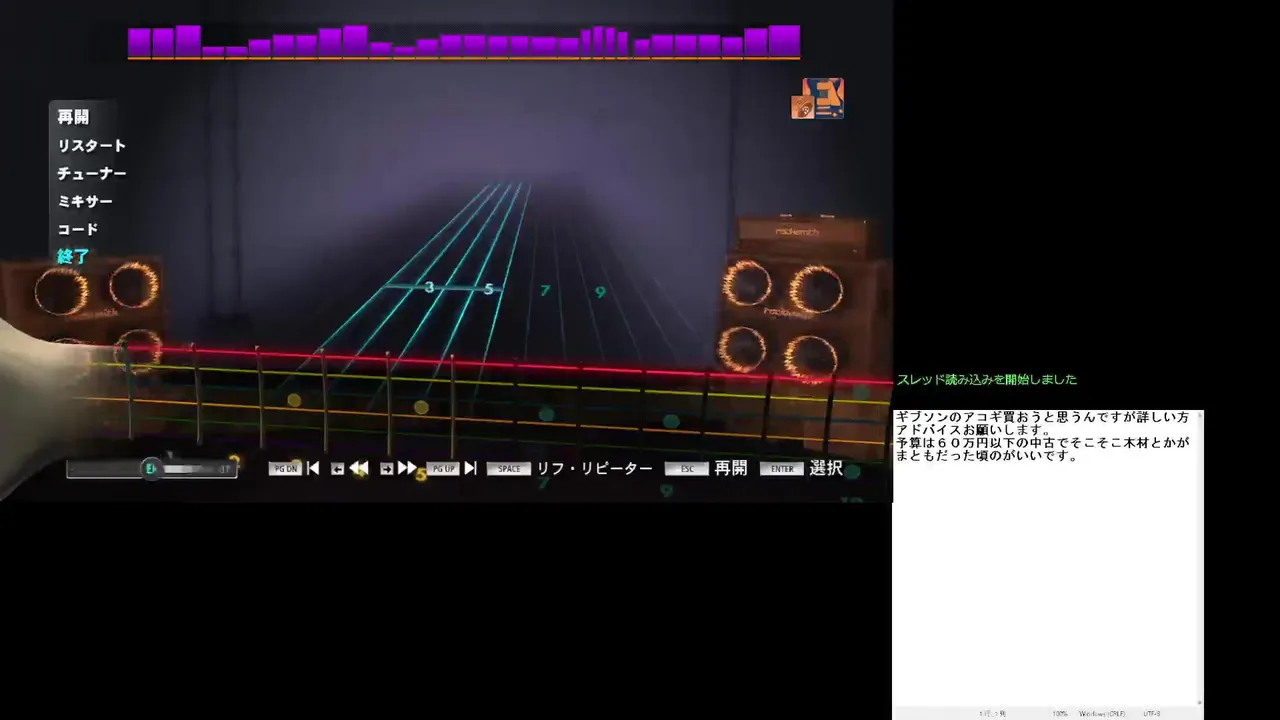Click empty text area of the notepad
The image size is (1280, 720).
[1043, 585]
